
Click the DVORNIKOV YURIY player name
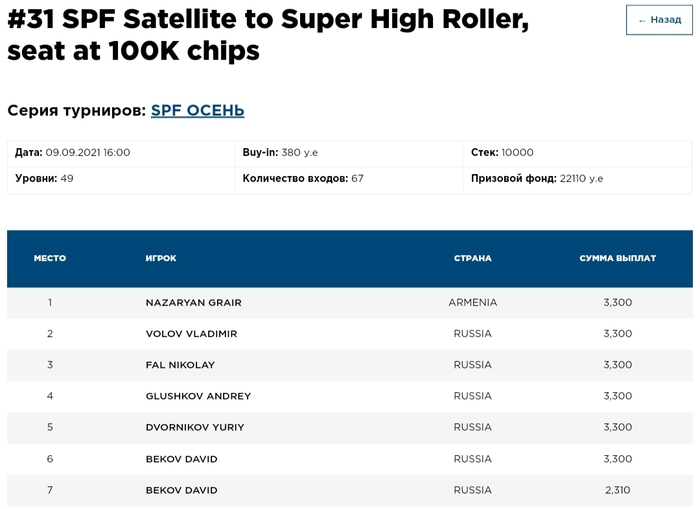pyautogui.click(x=195, y=427)
